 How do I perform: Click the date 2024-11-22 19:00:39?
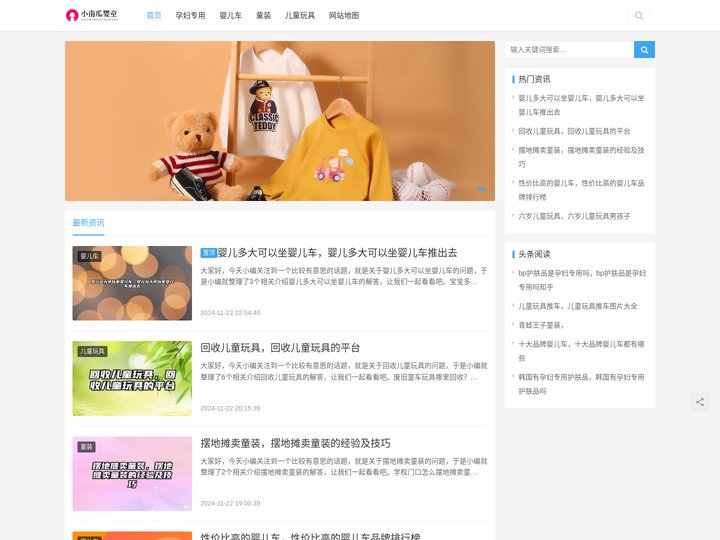(230, 503)
